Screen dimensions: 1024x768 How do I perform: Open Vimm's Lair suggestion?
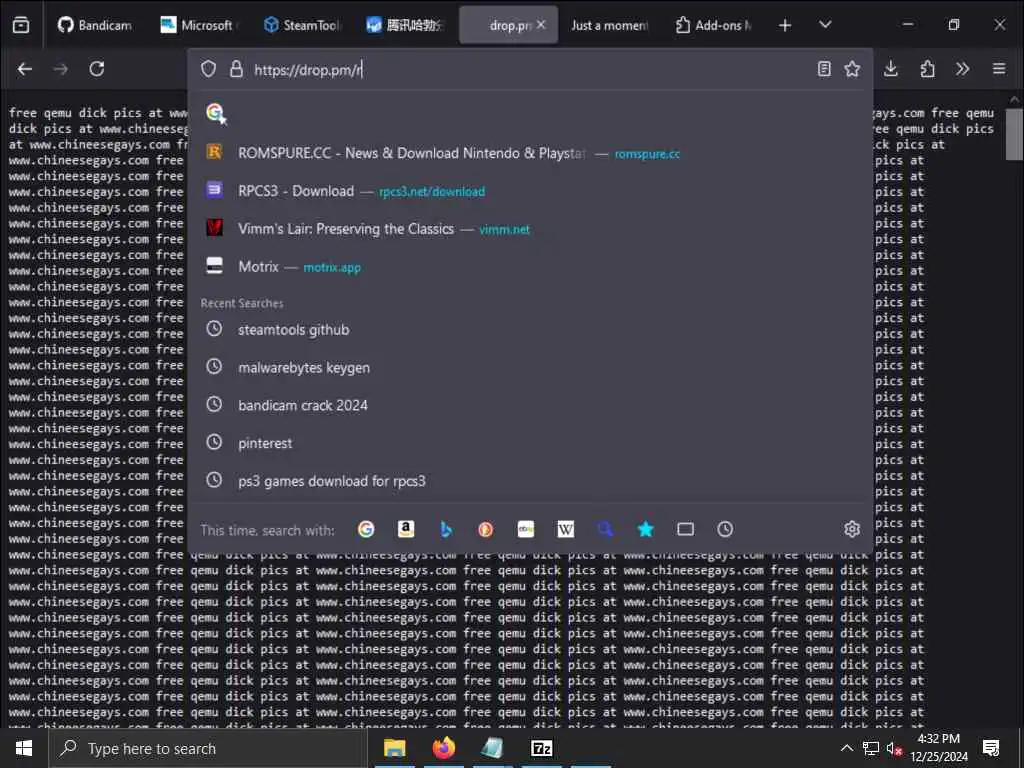click(x=530, y=229)
